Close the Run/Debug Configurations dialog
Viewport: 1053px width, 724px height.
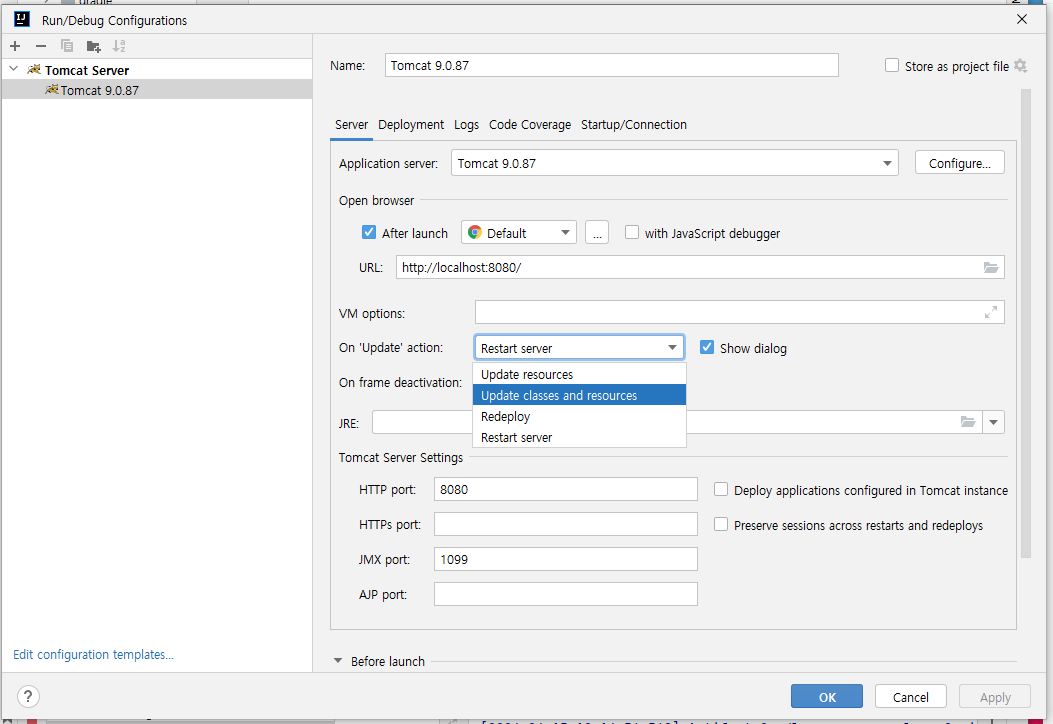[1022, 19]
